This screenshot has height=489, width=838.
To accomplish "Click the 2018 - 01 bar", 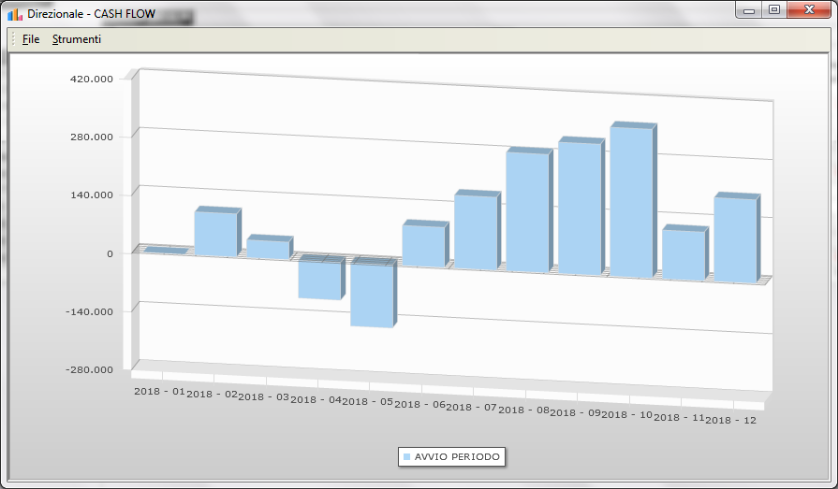I will click(x=166, y=250).
